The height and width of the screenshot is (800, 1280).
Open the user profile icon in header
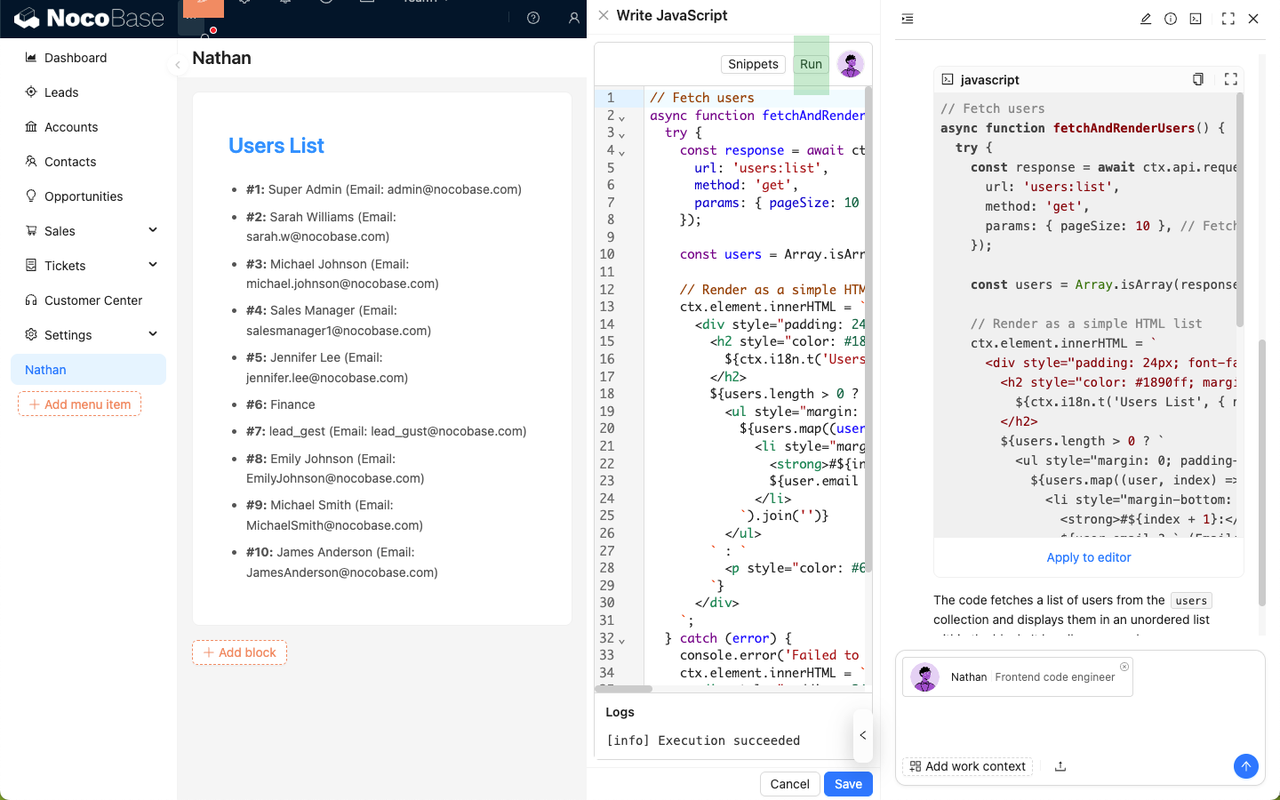pos(574,18)
